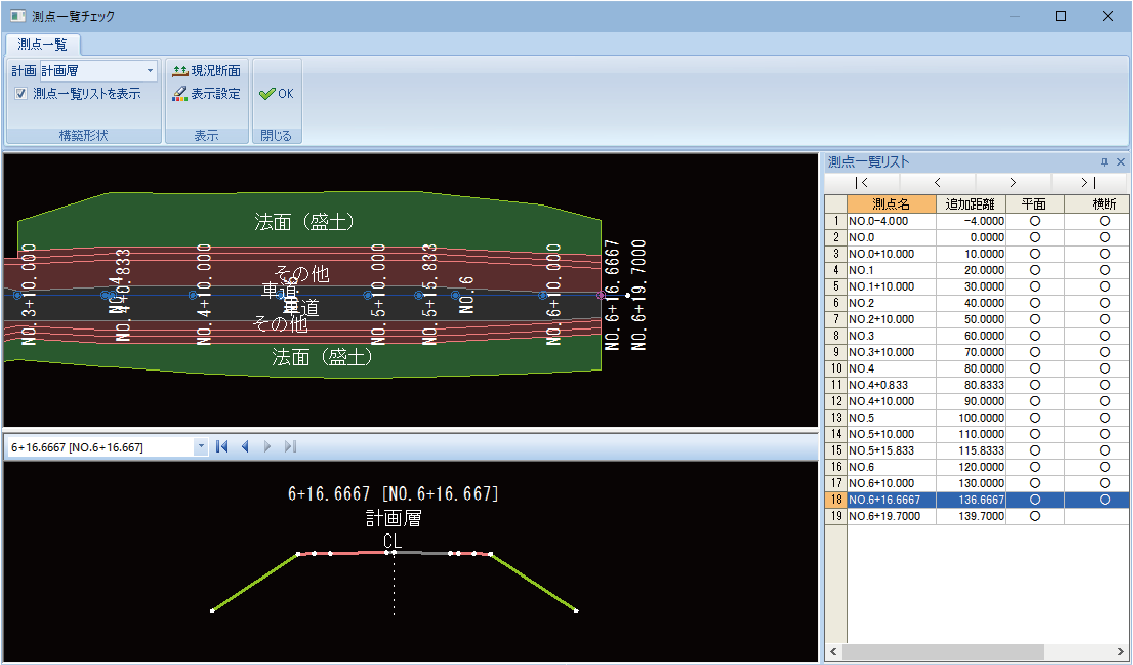Click station marker NO.5+10.000 on centerline
This screenshot has height=665, width=1133.
[x=368, y=295]
